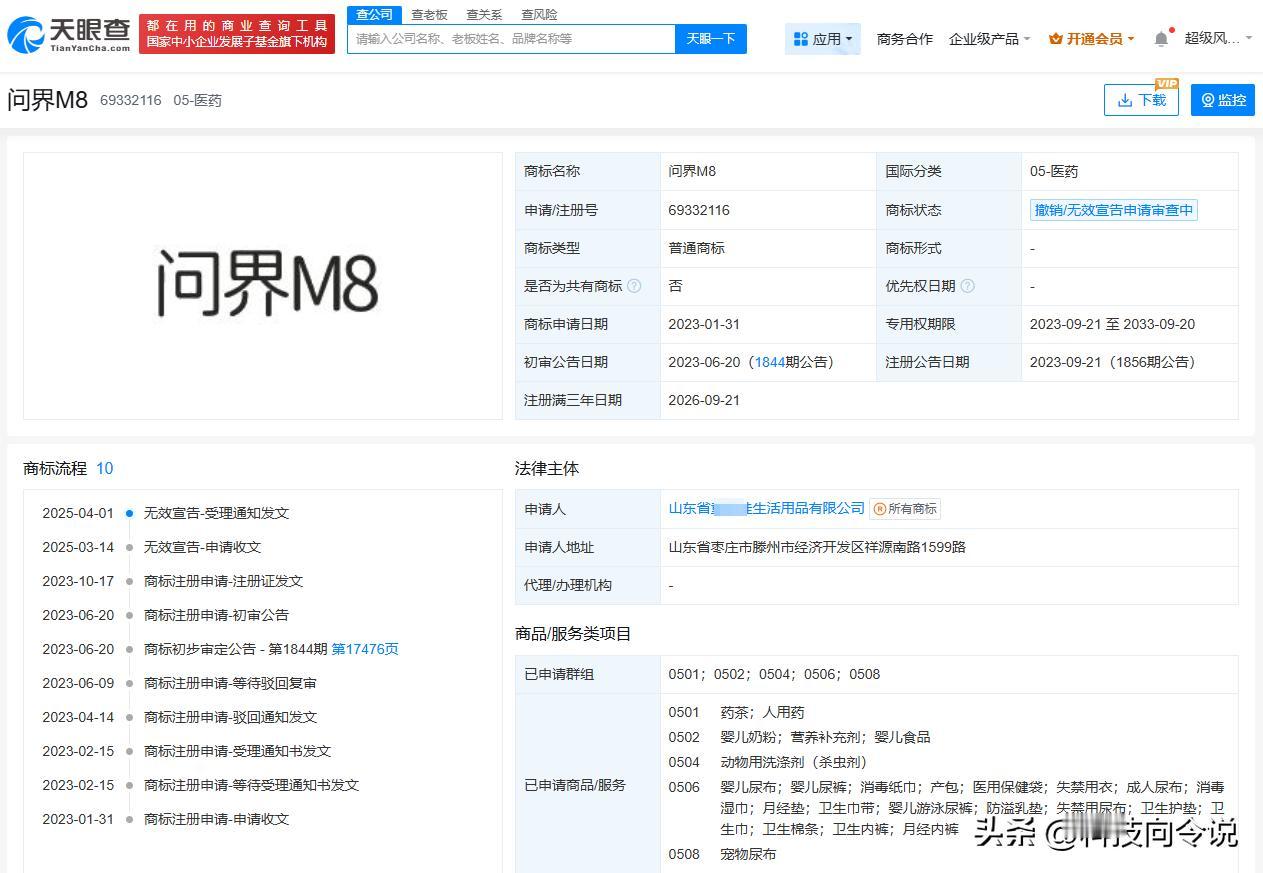
Task: Focus the company name search input
Action: coord(511,39)
